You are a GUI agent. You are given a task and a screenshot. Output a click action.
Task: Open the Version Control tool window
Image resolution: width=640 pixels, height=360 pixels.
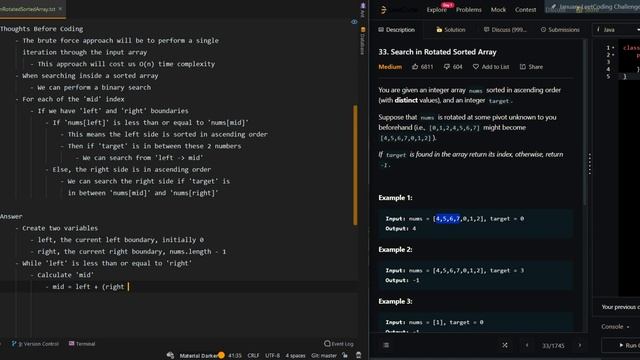click(x=36, y=344)
